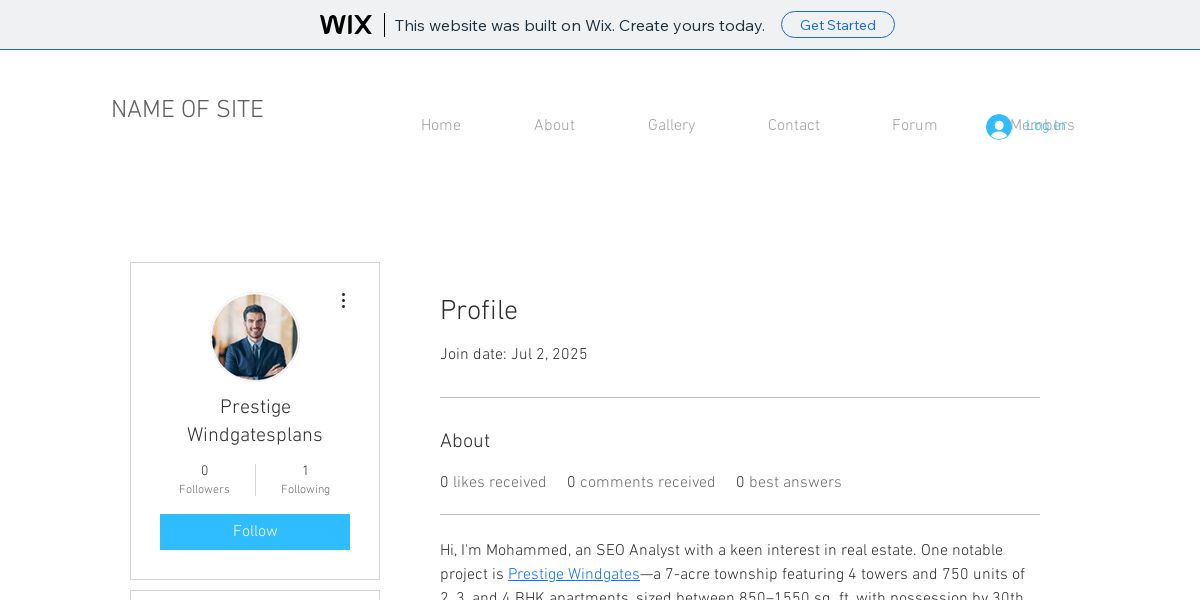Open the Contact page
Viewport: 1200px width, 600px height.
(x=794, y=126)
